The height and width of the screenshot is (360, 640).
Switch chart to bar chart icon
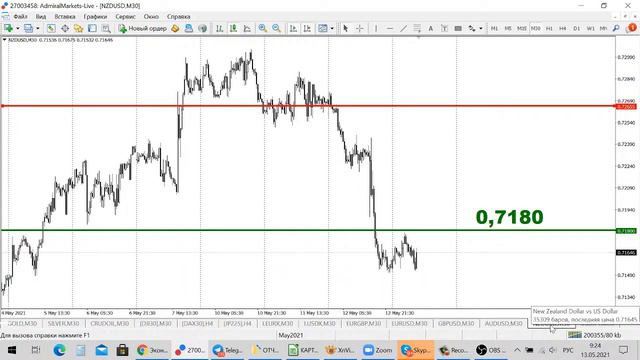(219, 28)
